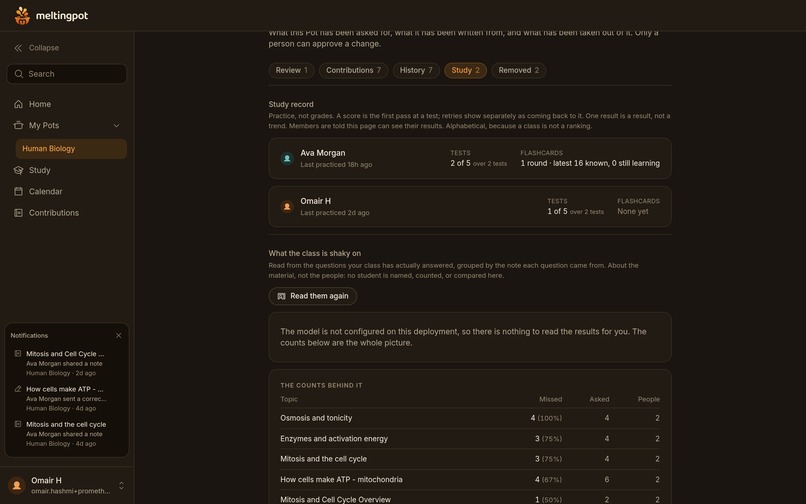This screenshot has width=806, height=504.
Task: Click the Search input field
Action: click(x=67, y=74)
